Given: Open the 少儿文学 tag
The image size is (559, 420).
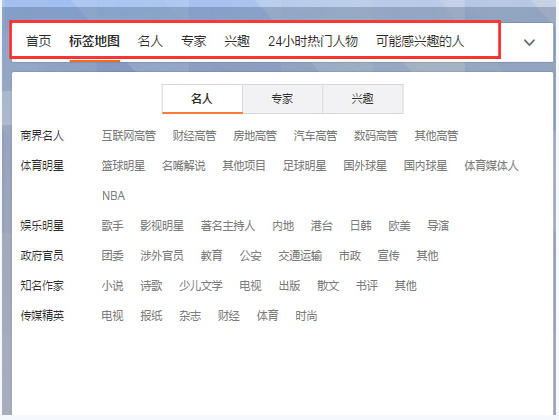Looking at the screenshot, I should [201, 286].
